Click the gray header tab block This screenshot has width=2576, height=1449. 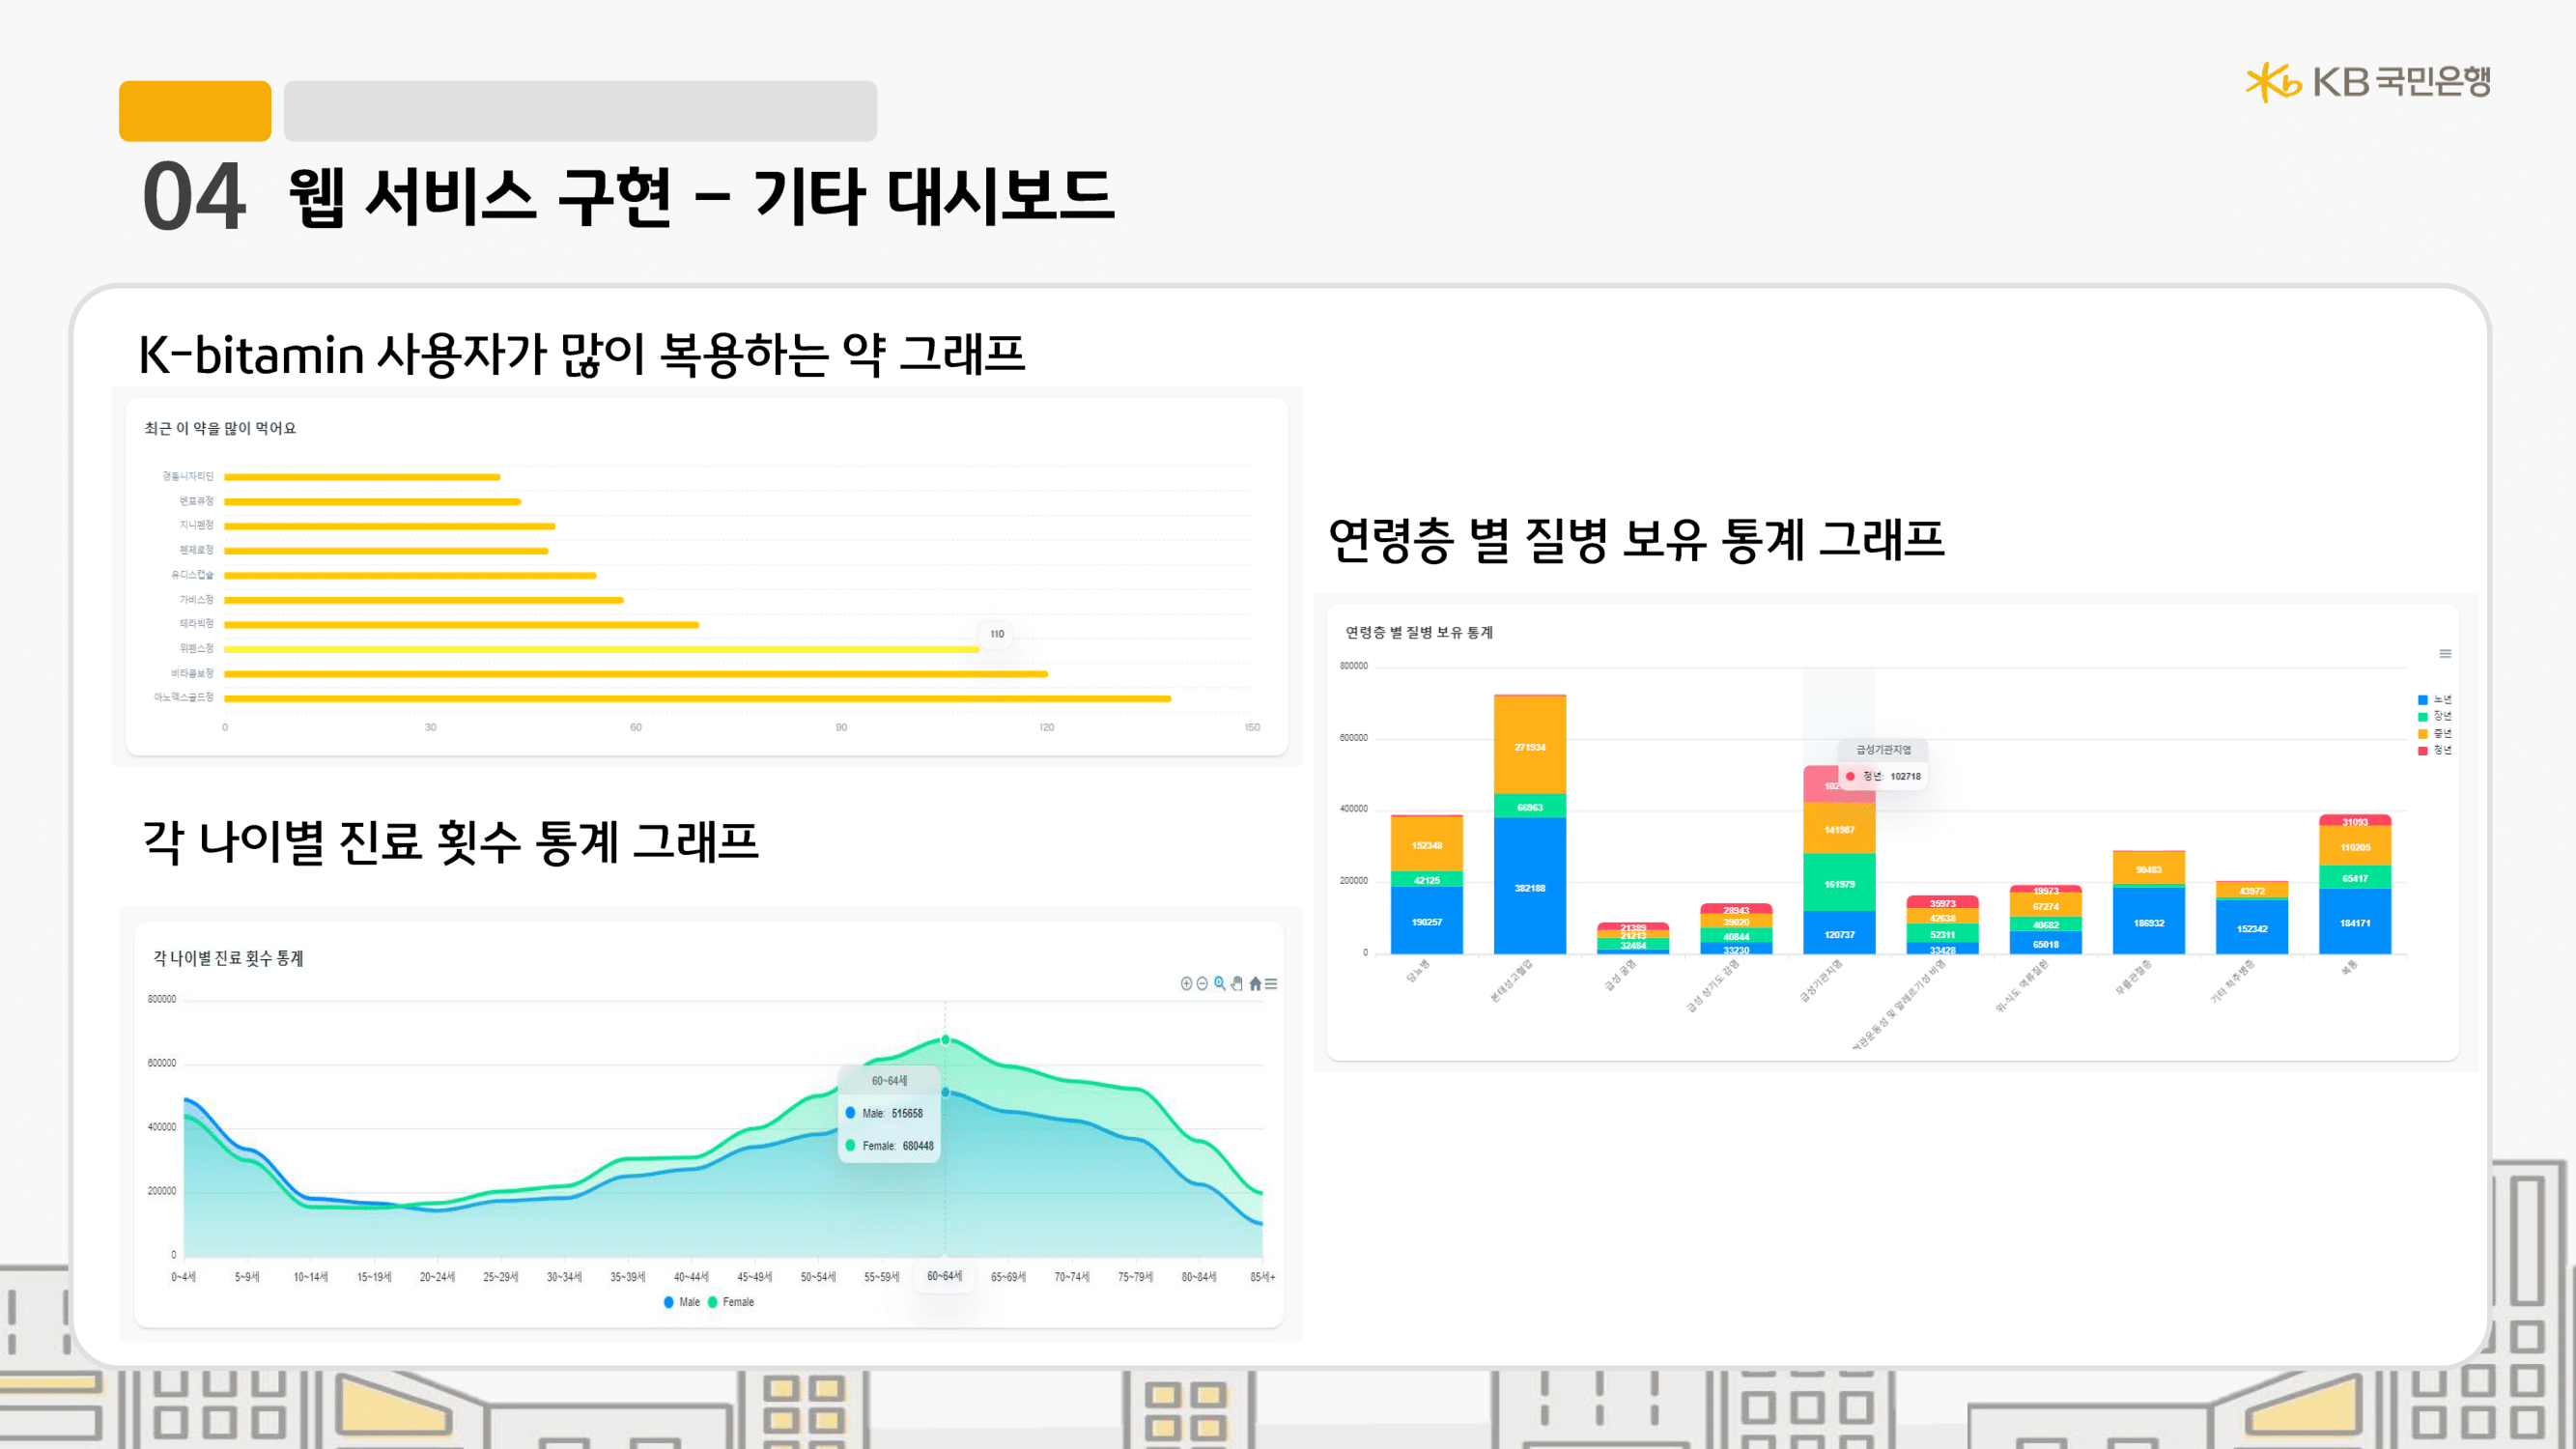tap(580, 111)
